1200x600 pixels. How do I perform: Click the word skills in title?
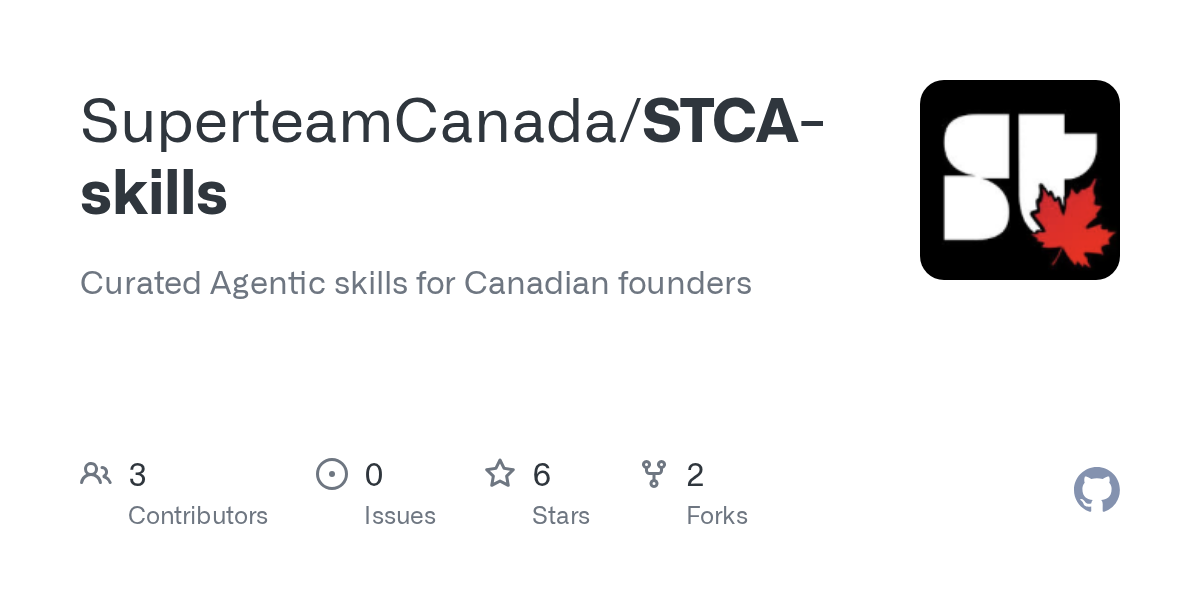pyautogui.click(x=154, y=193)
